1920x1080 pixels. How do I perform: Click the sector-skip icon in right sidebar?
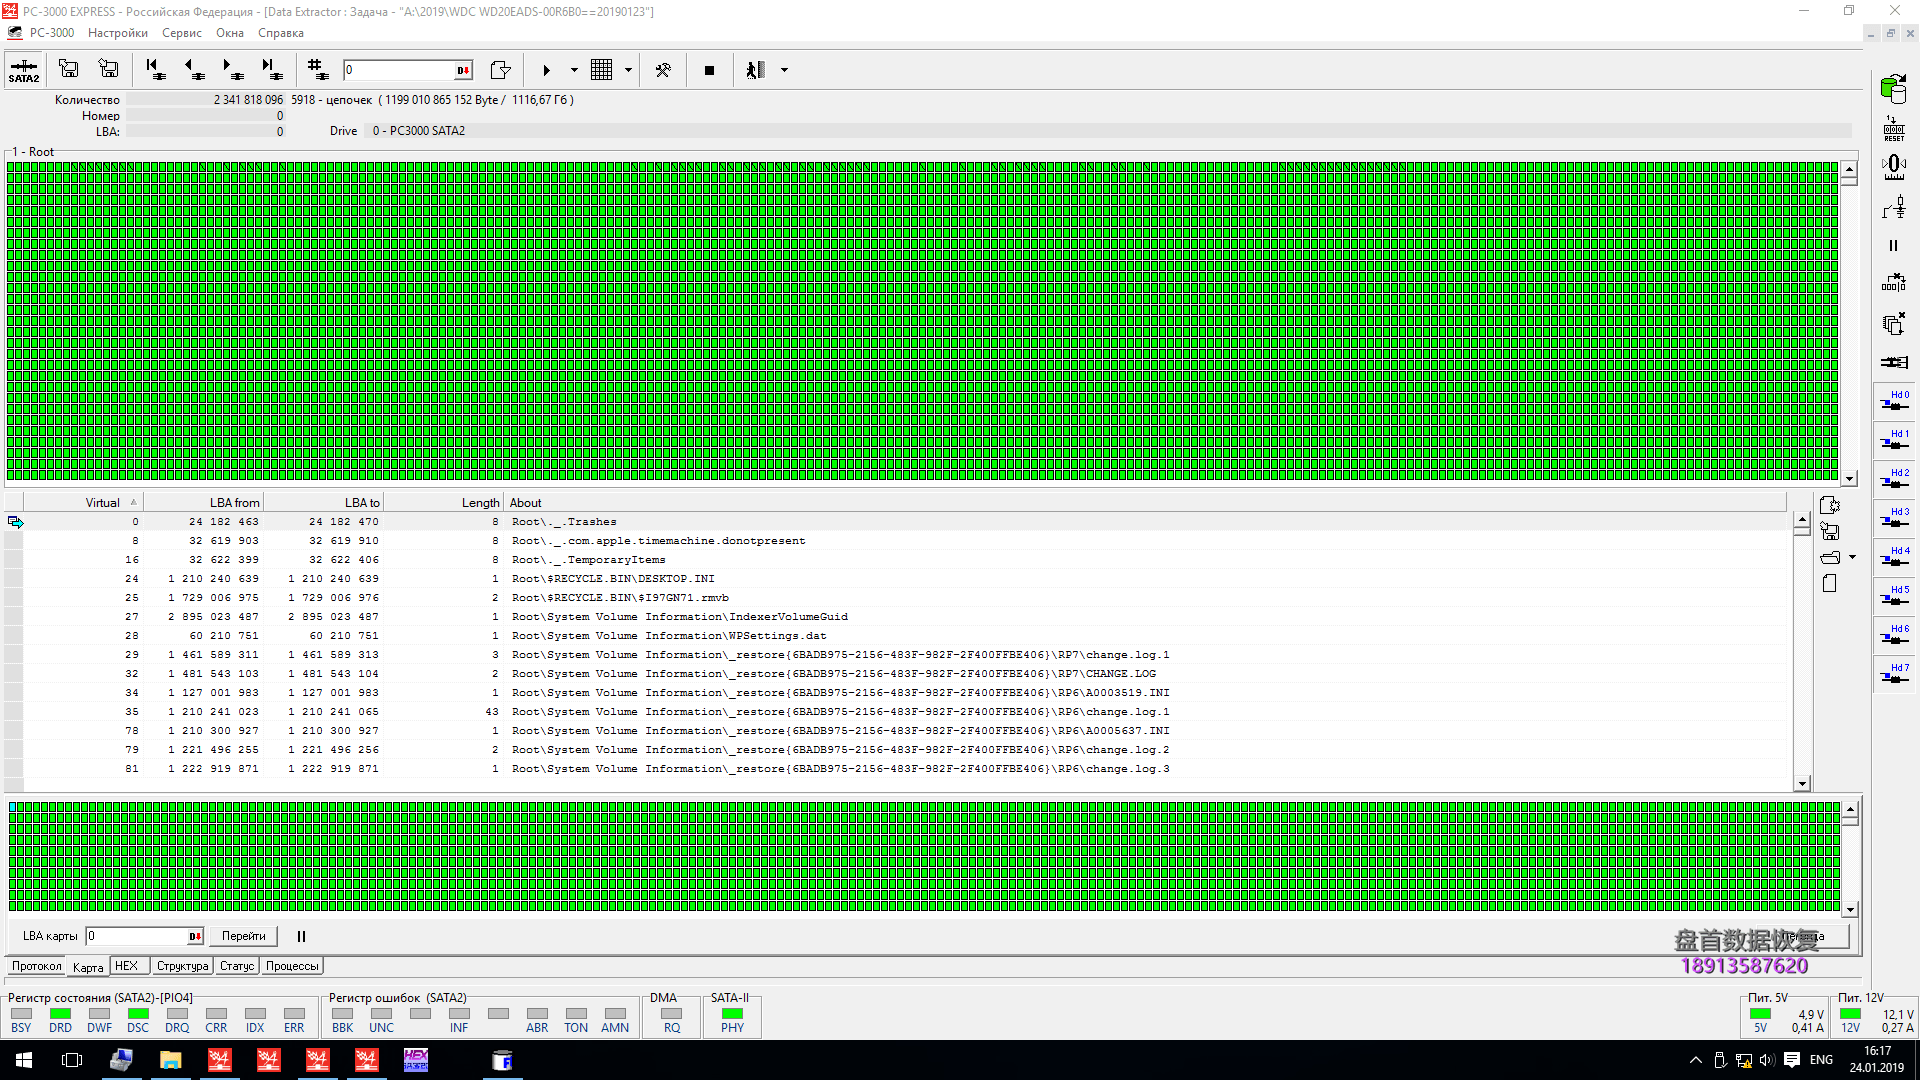pos(1893,284)
